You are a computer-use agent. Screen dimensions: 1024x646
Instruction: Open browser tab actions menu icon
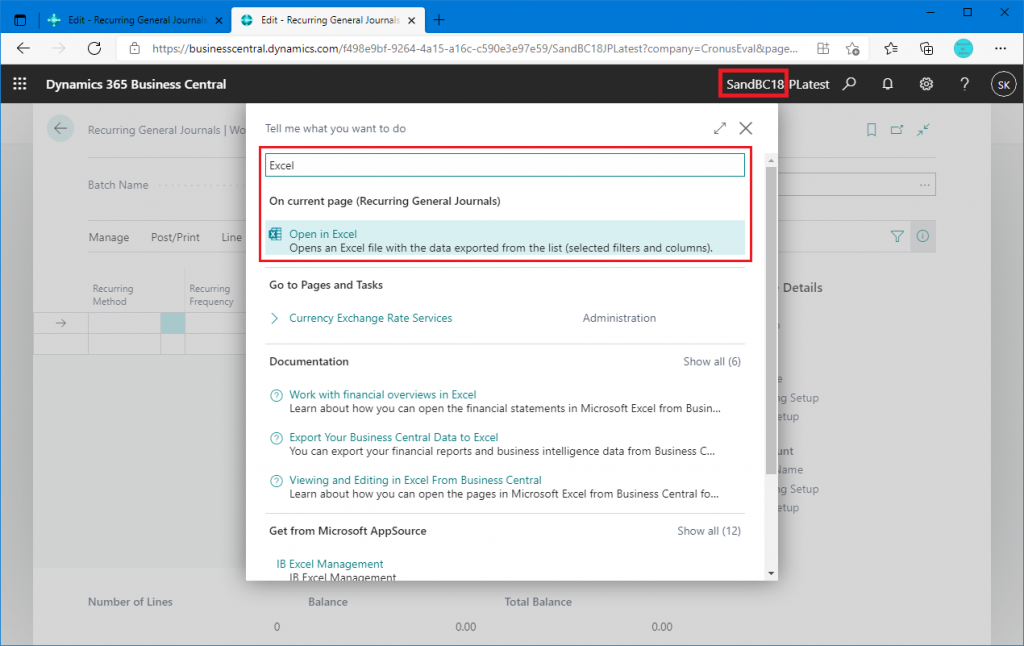click(20, 20)
